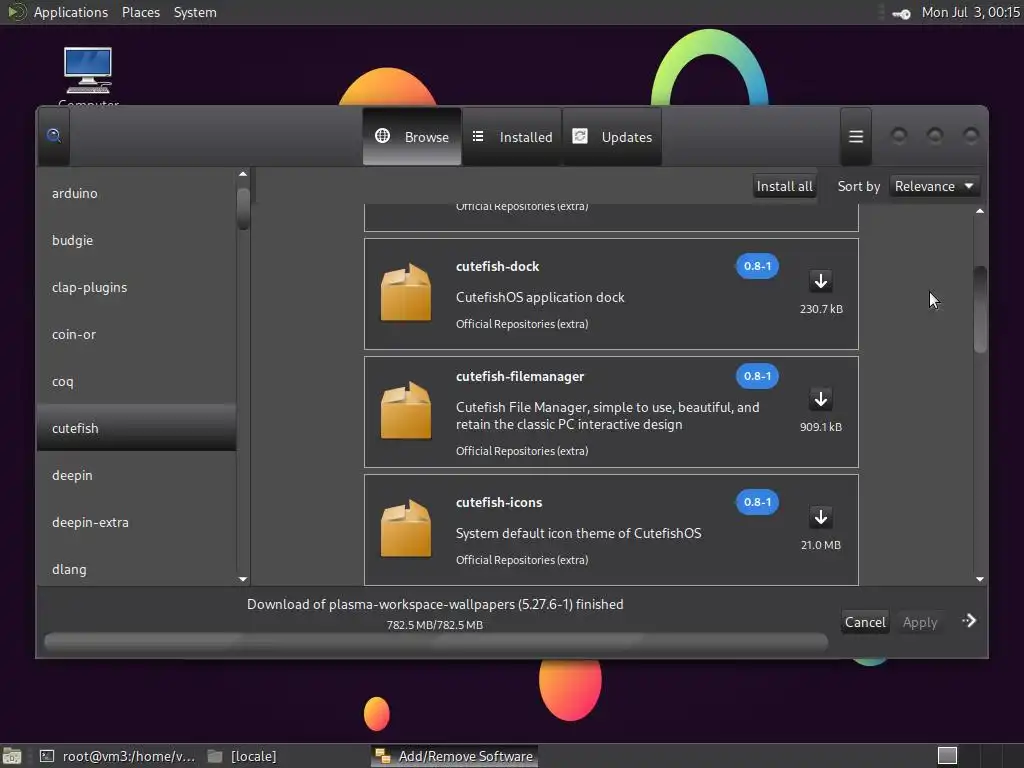The width and height of the screenshot is (1024, 768).
Task: Select the coin-or group
Action: [x=136, y=334]
